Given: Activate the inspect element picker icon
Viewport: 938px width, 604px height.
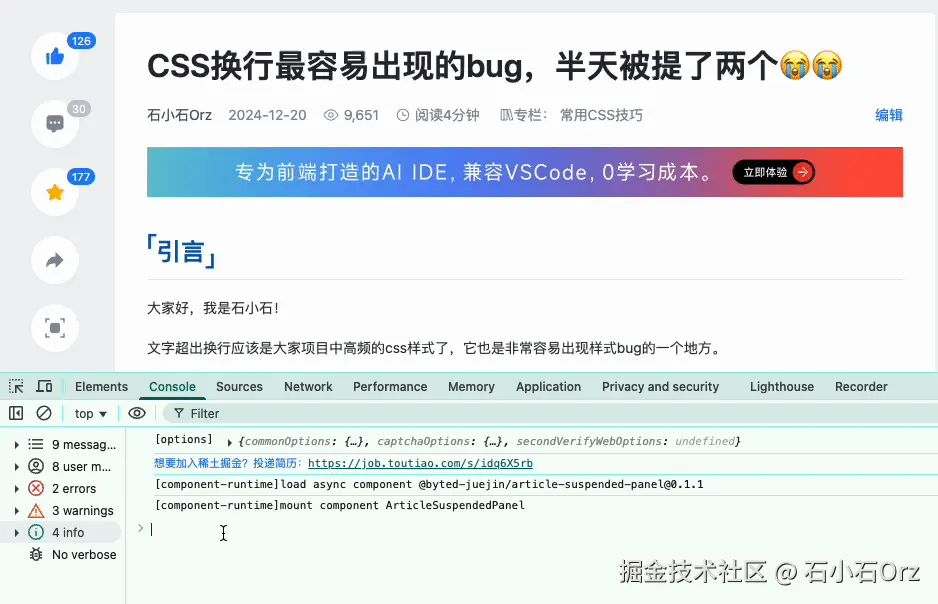Looking at the screenshot, I should (x=16, y=387).
